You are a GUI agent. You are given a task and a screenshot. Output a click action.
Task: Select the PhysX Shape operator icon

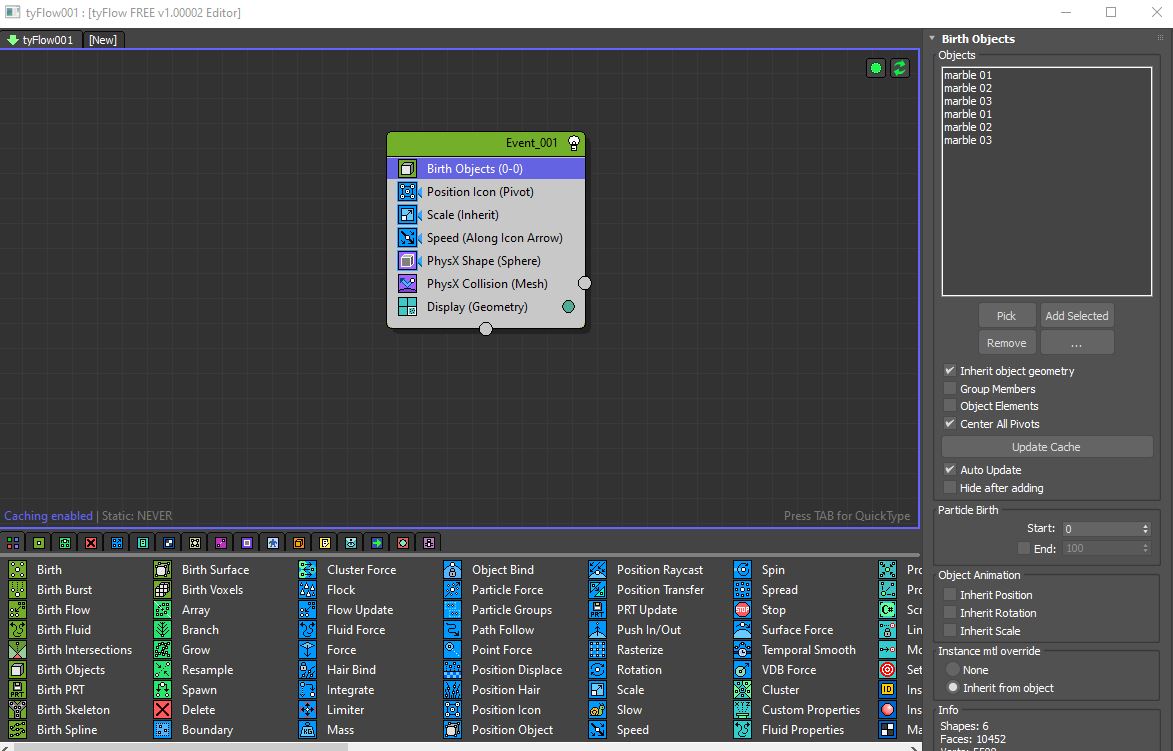click(x=407, y=261)
